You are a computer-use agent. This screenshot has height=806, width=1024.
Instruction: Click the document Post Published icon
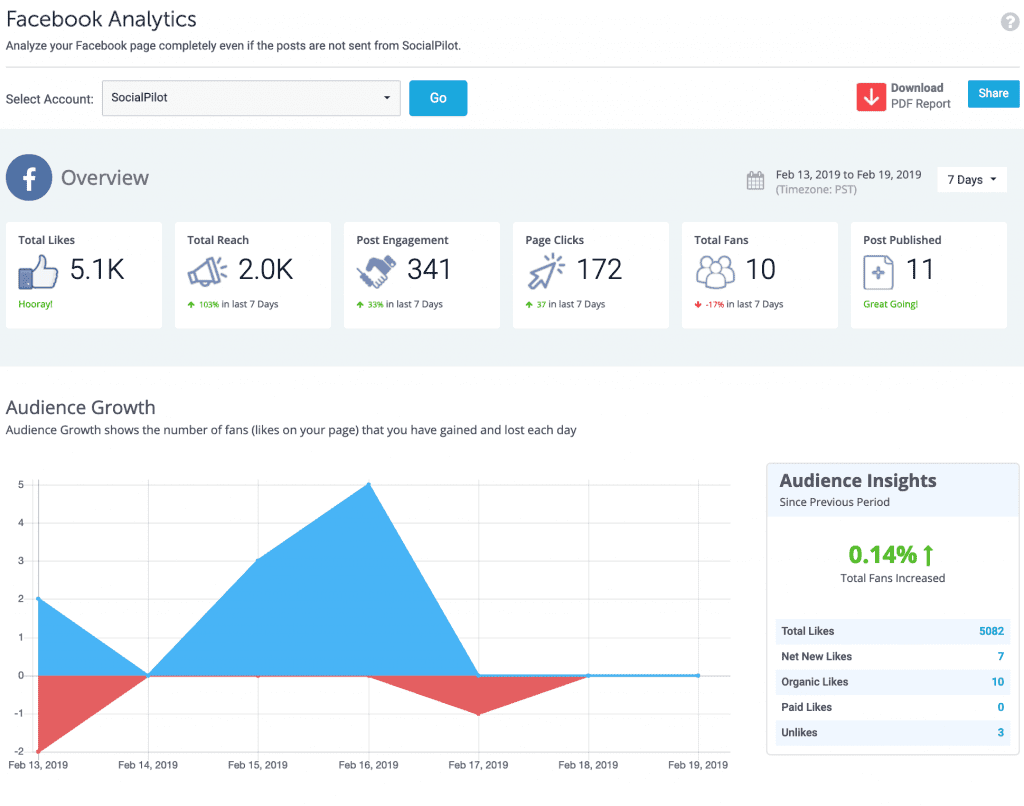[x=878, y=270]
